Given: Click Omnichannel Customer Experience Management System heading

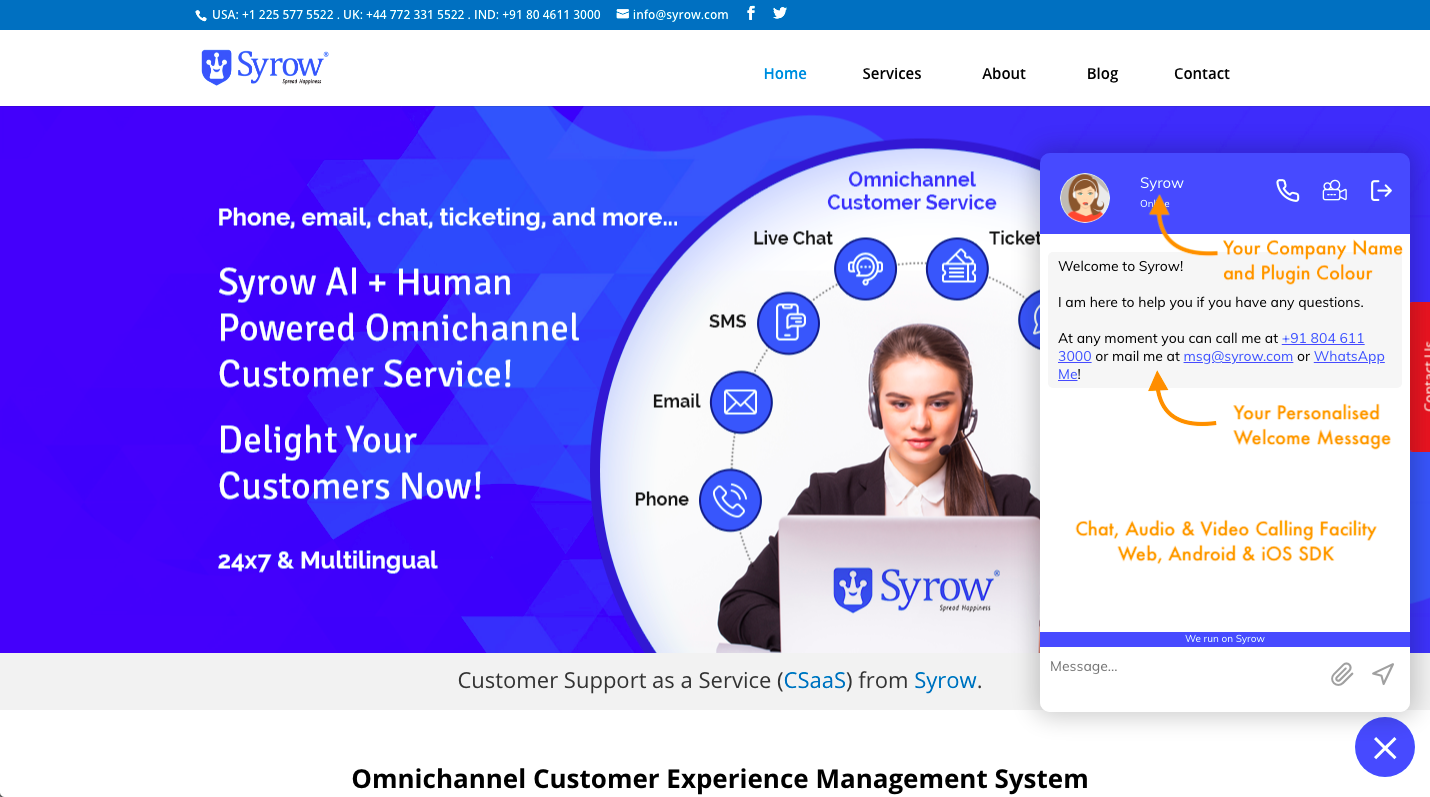Looking at the screenshot, I should point(719,778).
